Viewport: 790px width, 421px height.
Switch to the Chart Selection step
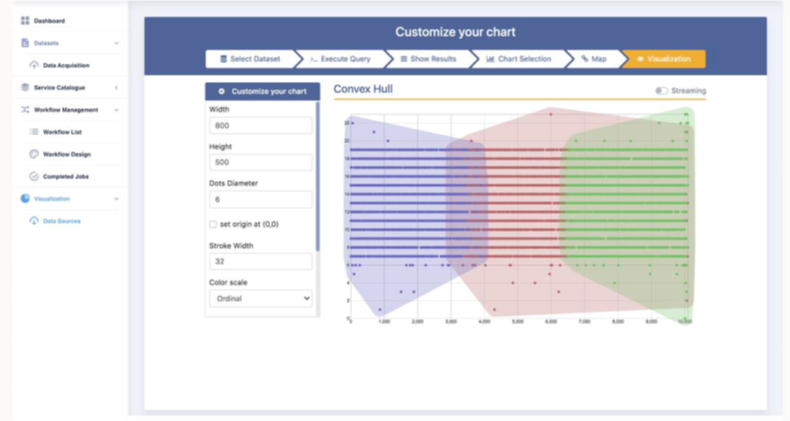tap(518, 59)
